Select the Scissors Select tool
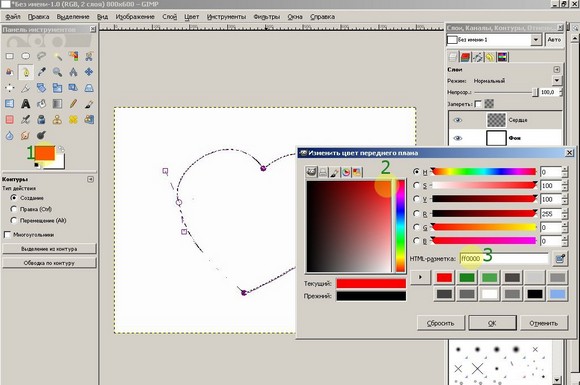The width and height of the screenshot is (580, 385). [x=89, y=56]
